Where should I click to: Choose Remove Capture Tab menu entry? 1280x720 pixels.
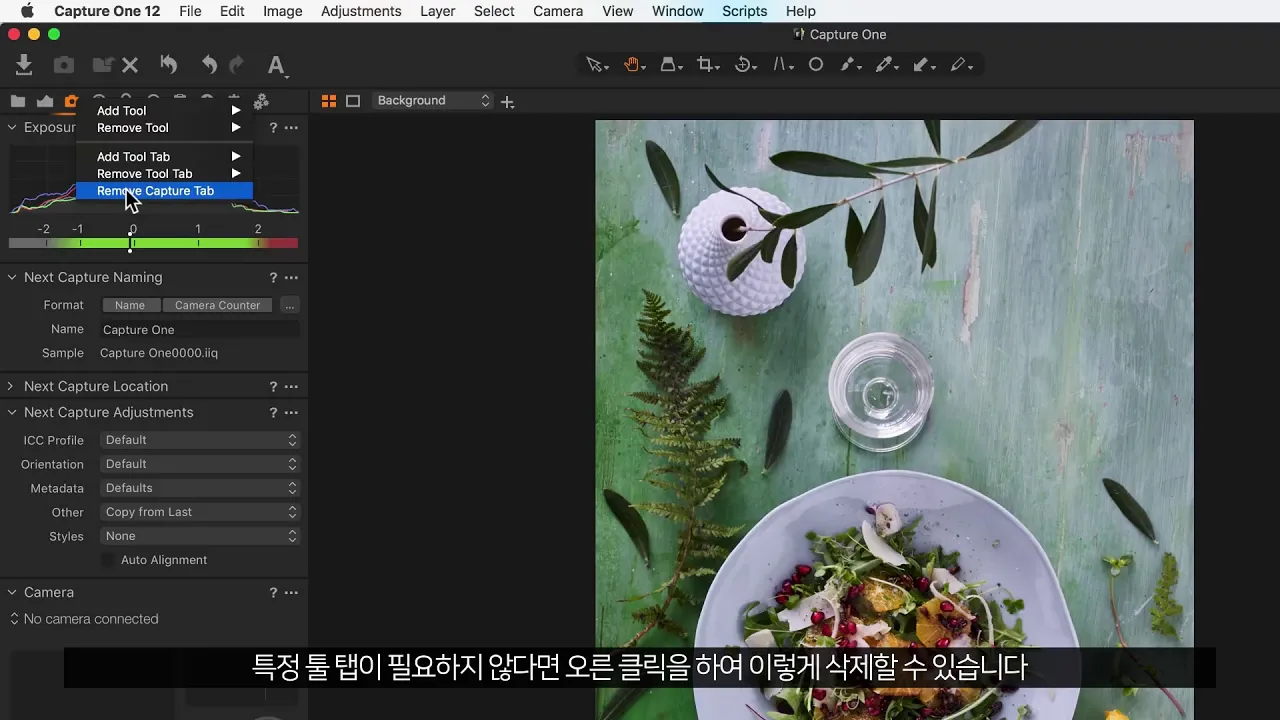(165, 191)
